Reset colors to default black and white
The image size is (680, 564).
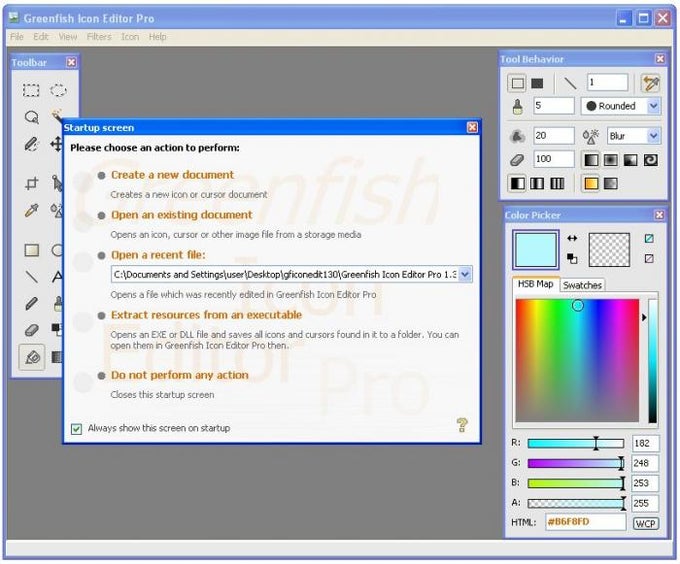click(572, 258)
